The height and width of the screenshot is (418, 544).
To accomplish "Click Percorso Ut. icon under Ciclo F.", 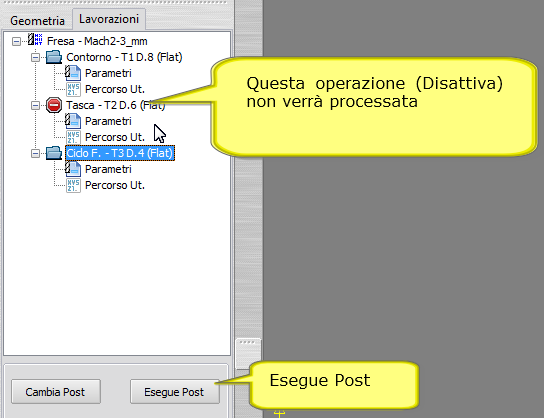I will coord(73,185).
